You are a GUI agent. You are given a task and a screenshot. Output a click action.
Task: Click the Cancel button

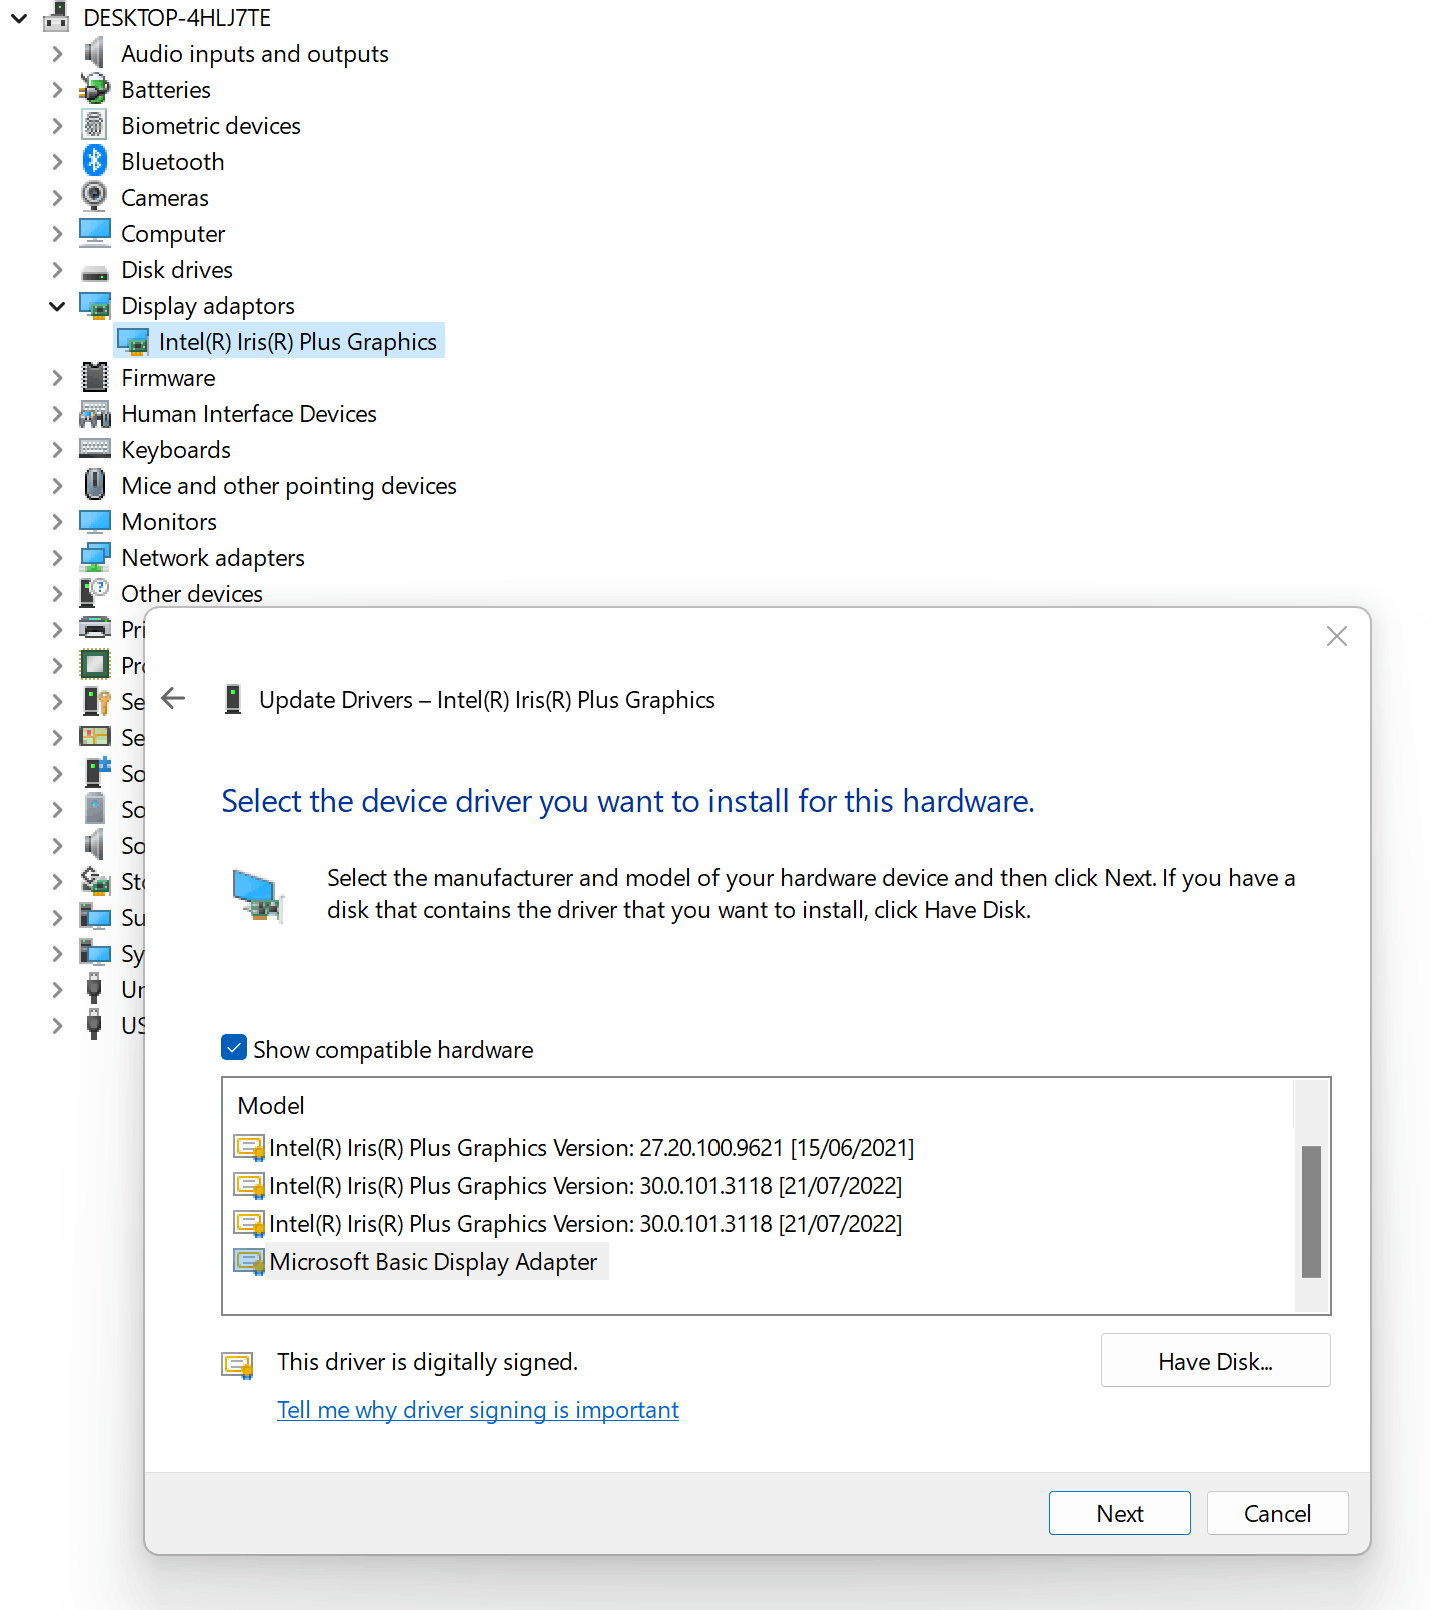[x=1277, y=1513]
